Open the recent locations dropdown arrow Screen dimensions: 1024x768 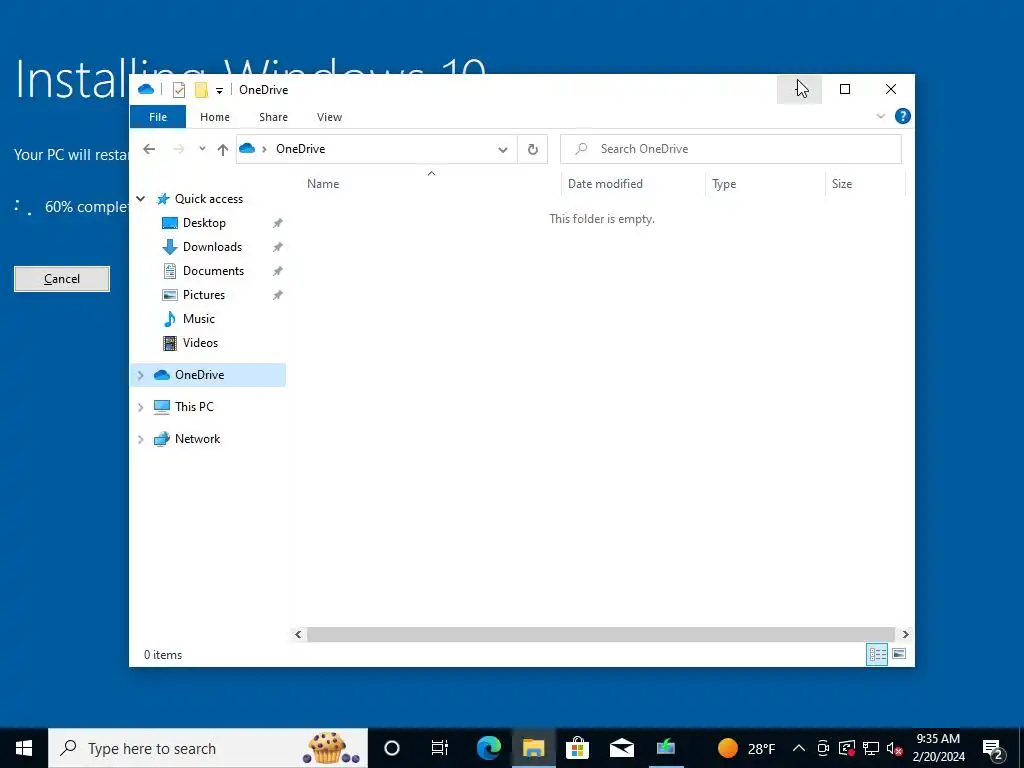click(x=202, y=149)
